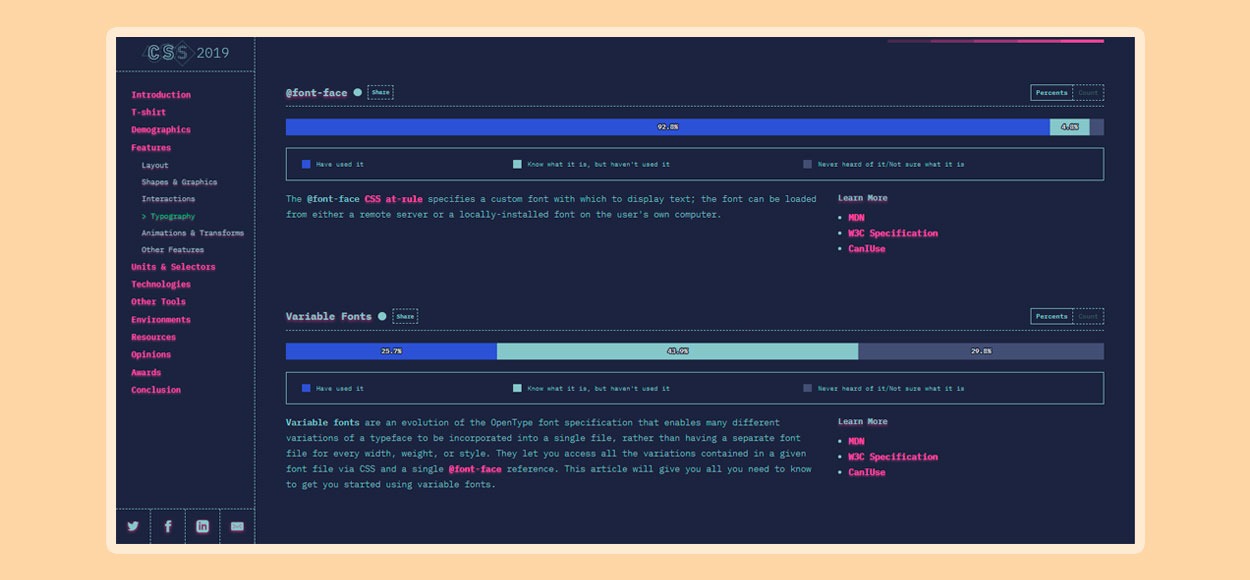
Task: Go to Other Tools section
Action: [158, 302]
